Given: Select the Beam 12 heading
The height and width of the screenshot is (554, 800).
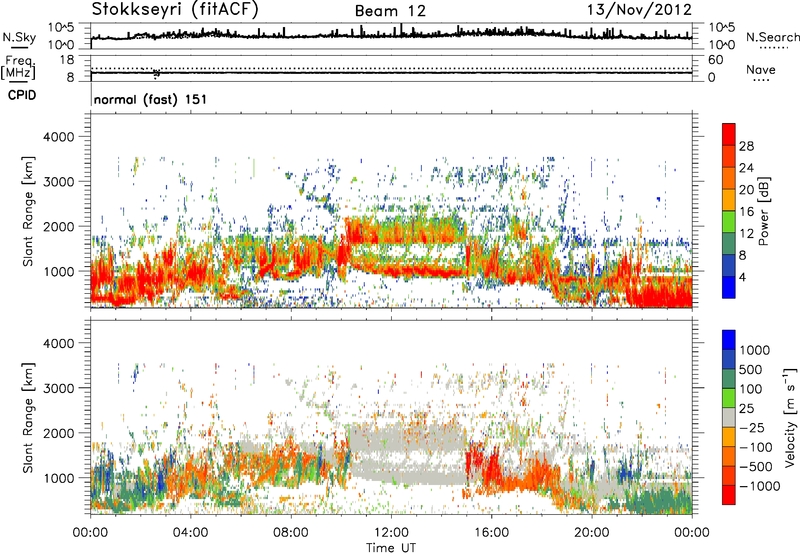Looking at the screenshot, I should tap(390, 11).
